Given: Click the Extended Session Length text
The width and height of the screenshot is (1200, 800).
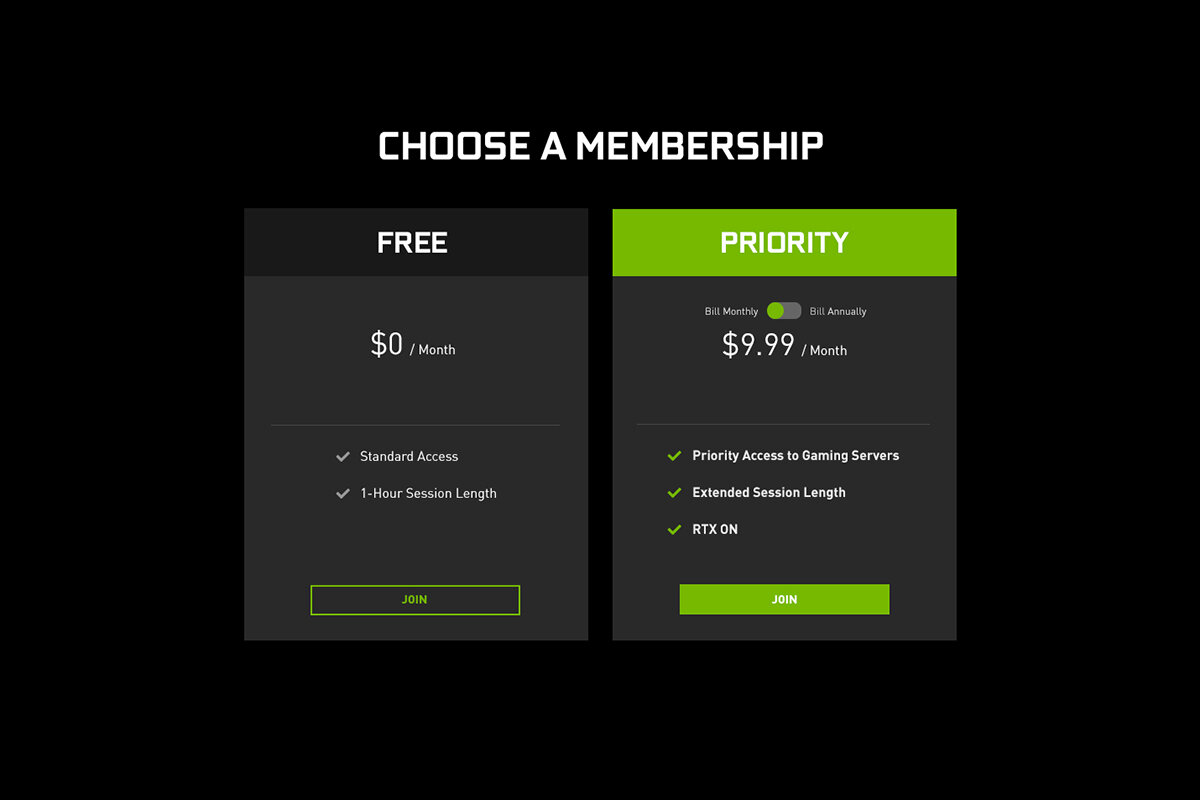Looking at the screenshot, I should point(769,493).
